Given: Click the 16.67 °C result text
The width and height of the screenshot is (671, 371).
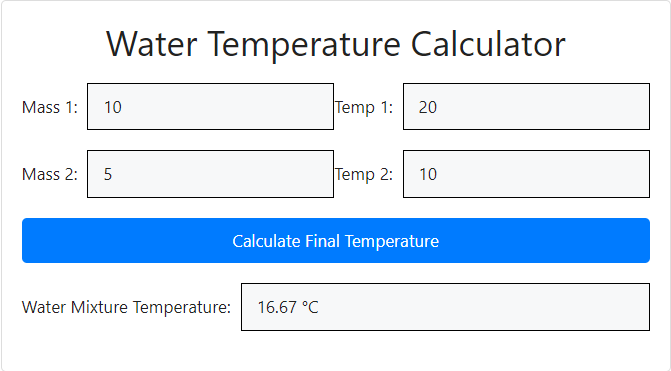Looking at the screenshot, I should coord(288,307).
